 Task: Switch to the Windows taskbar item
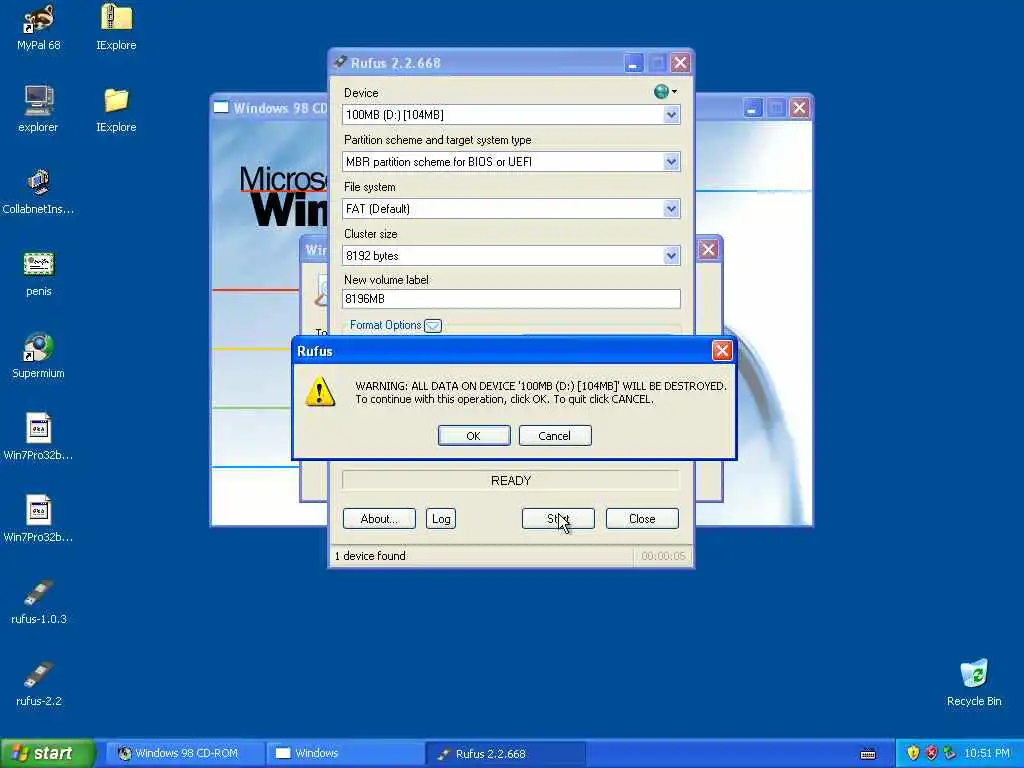345,753
